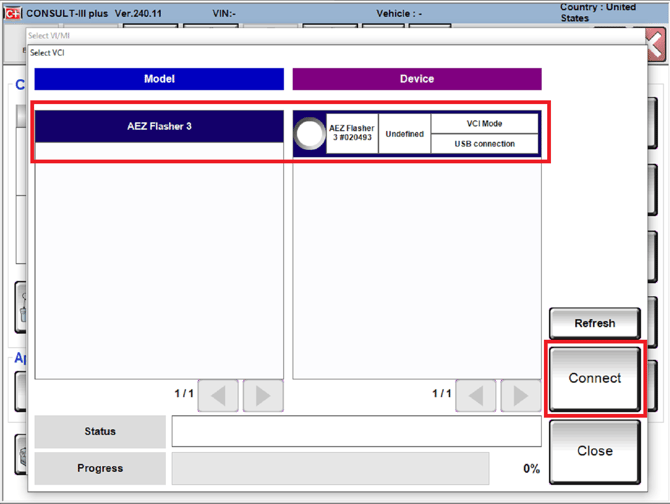Close the Select VCI dialog
Image resolution: width=670 pixels, height=504 pixels.
595,451
